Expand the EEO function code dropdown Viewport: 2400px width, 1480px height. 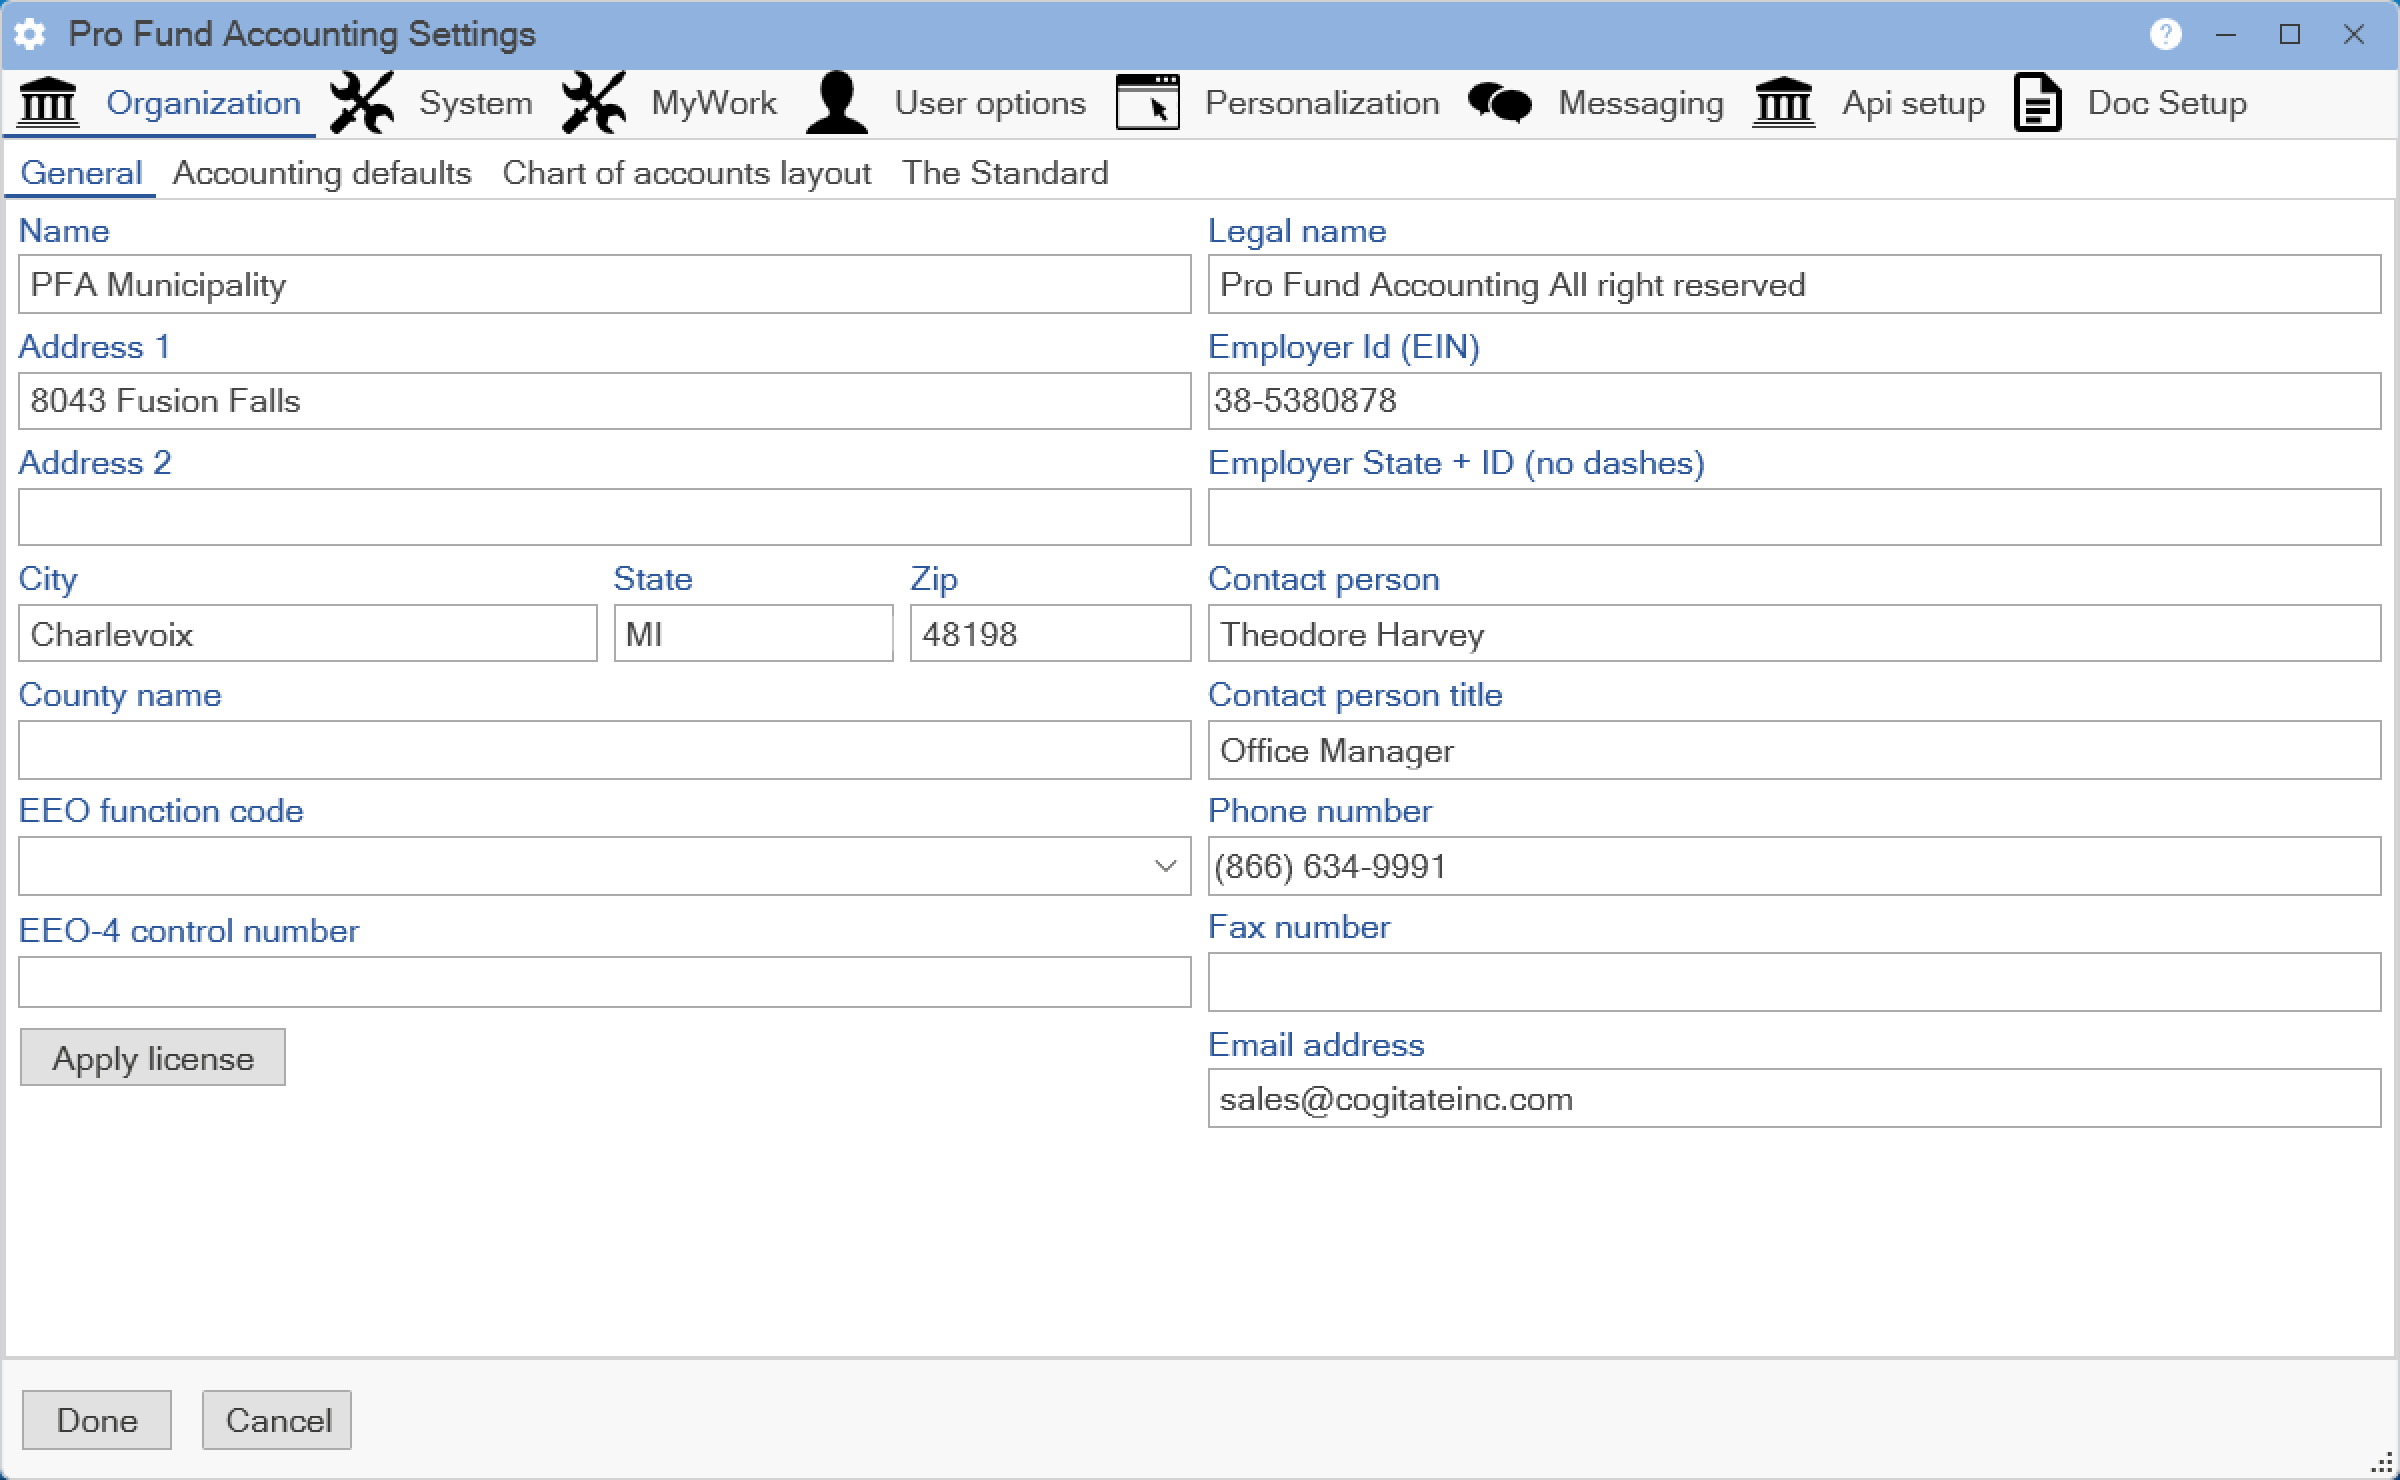click(x=1165, y=866)
